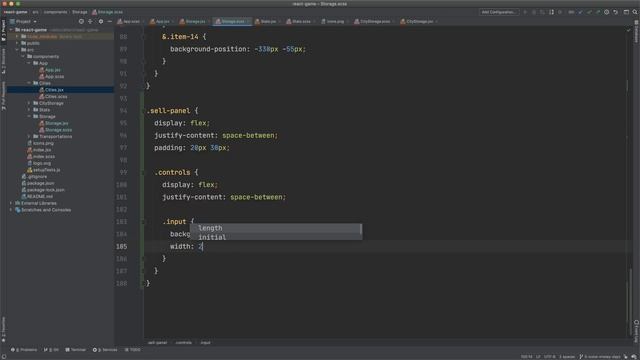The width and height of the screenshot is (640, 360).
Task: Click 'input' breadcrumb under the editor
Action: 205,342
